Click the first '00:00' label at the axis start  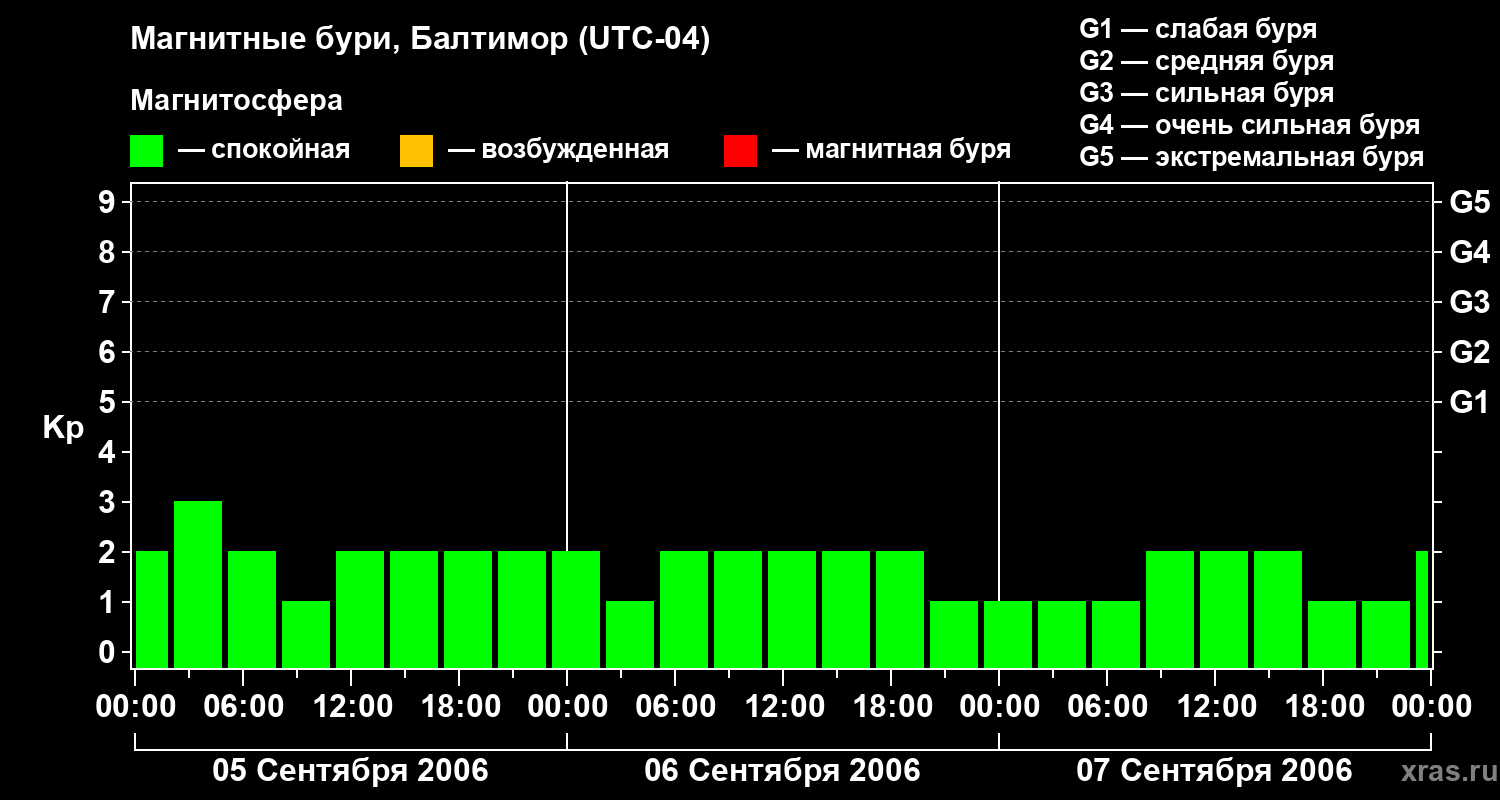(x=136, y=707)
